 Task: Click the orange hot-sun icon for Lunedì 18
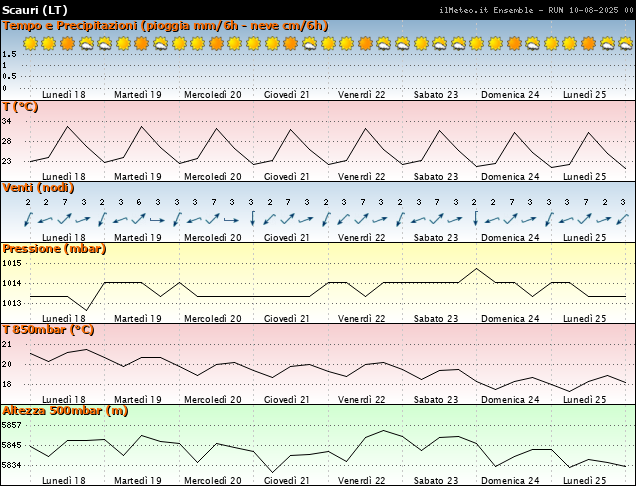tap(67, 43)
